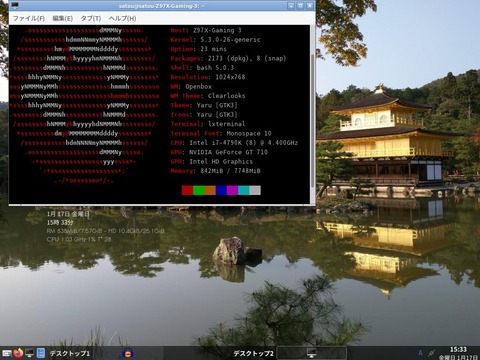This screenshot has width=480, height=360.
Task: Open the タブ(T) menu
Action: tap(91, 18)
